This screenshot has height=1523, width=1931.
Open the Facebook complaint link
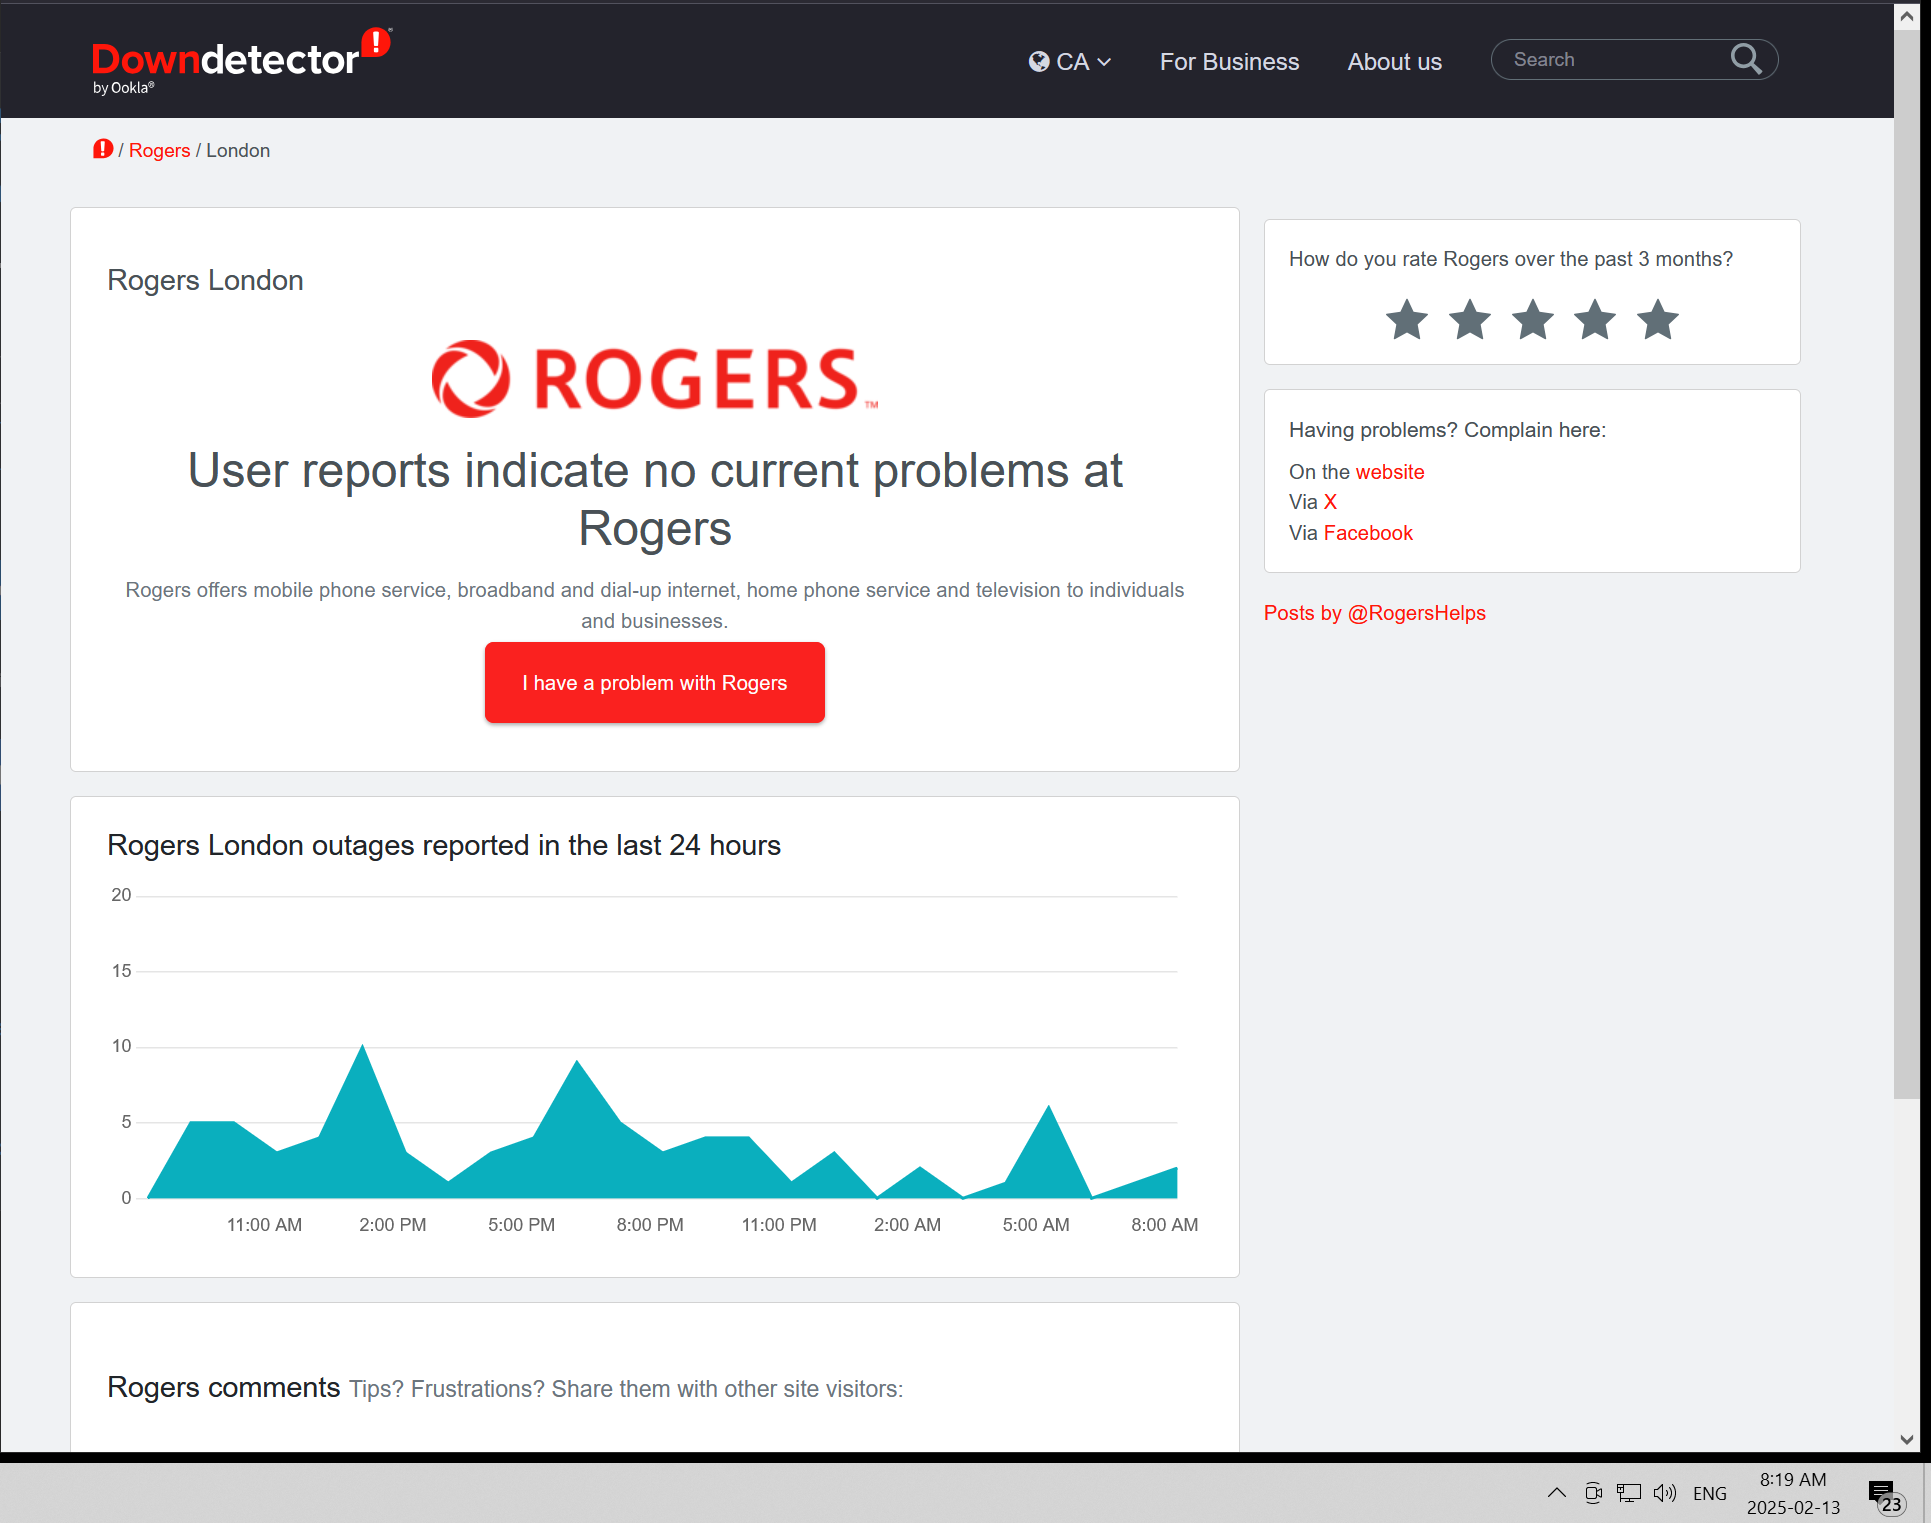tap(1367, 533)
